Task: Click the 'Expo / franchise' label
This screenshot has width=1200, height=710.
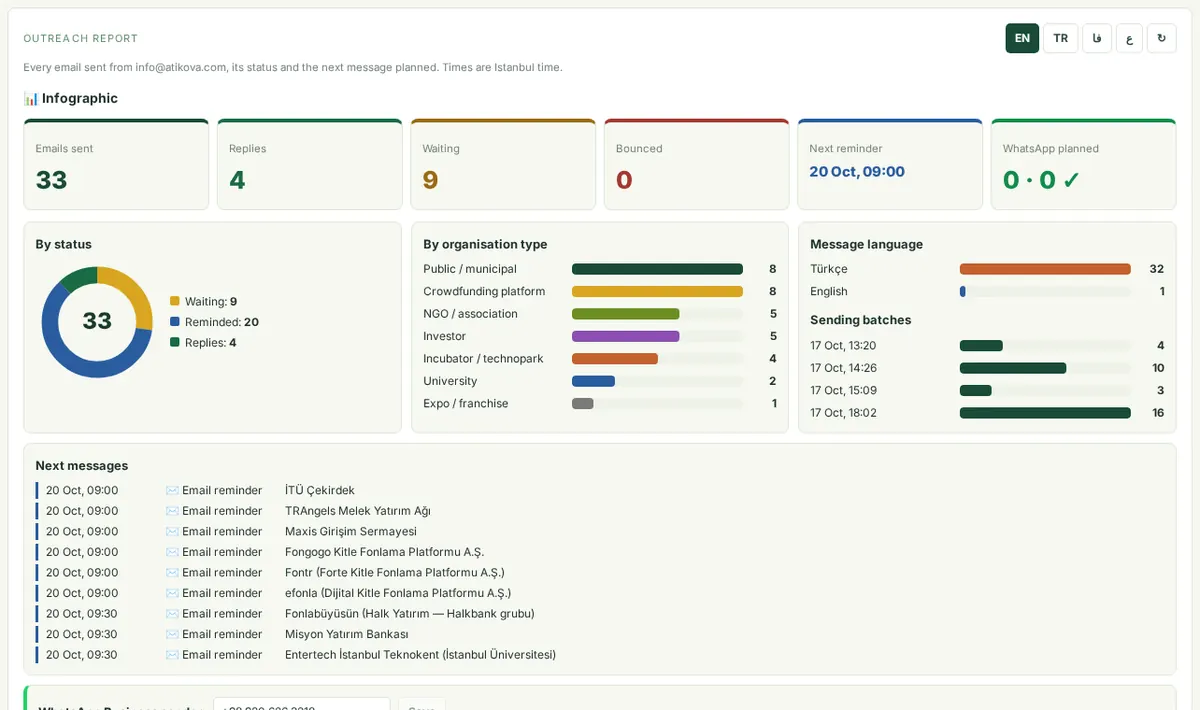Action: point(465,404)
